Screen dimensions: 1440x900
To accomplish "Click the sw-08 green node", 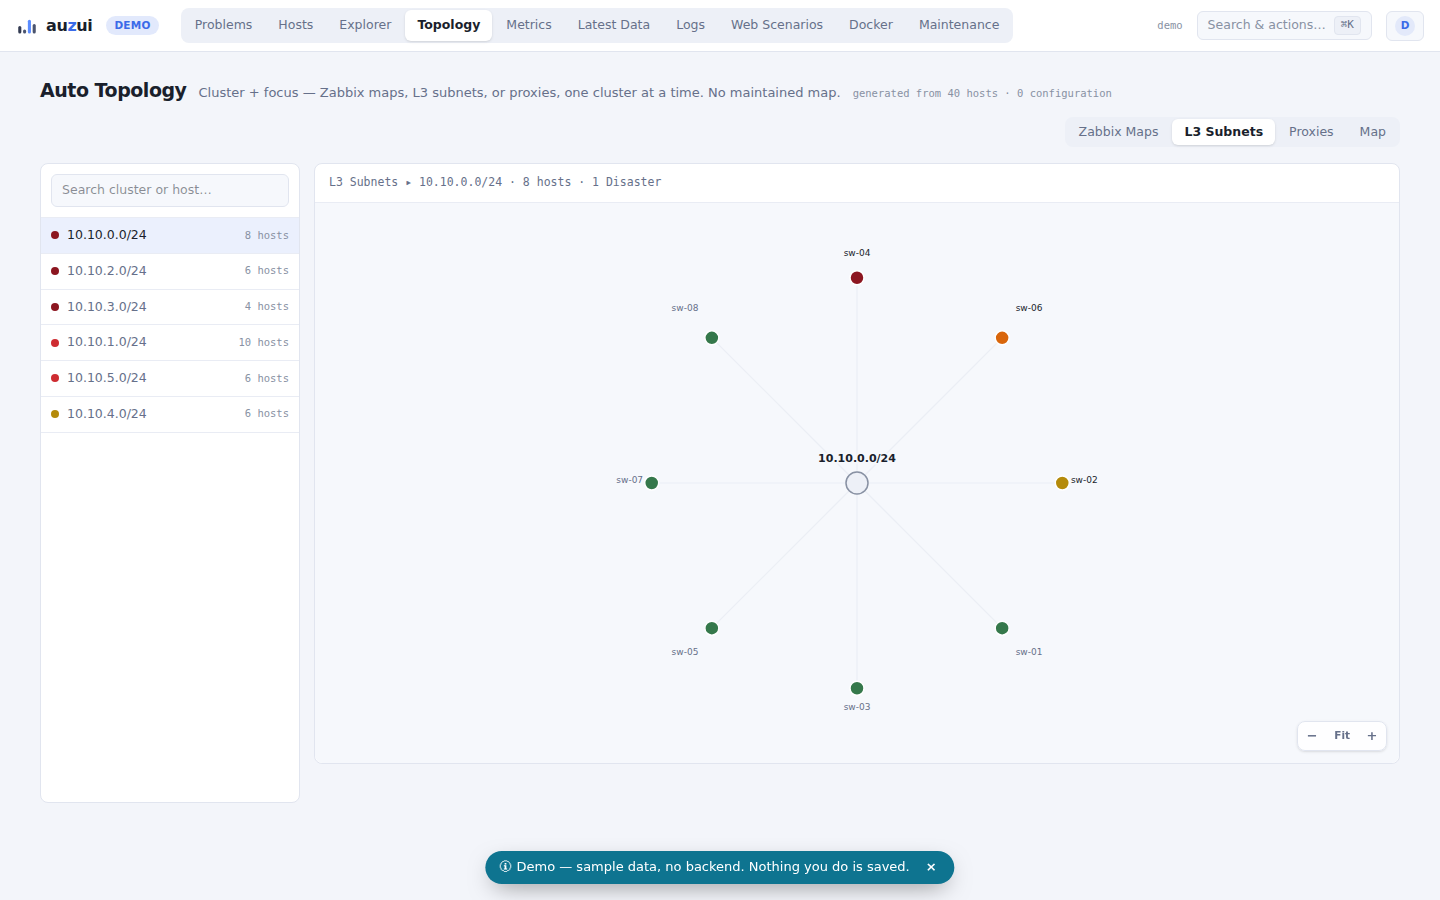I will (712, 338).
